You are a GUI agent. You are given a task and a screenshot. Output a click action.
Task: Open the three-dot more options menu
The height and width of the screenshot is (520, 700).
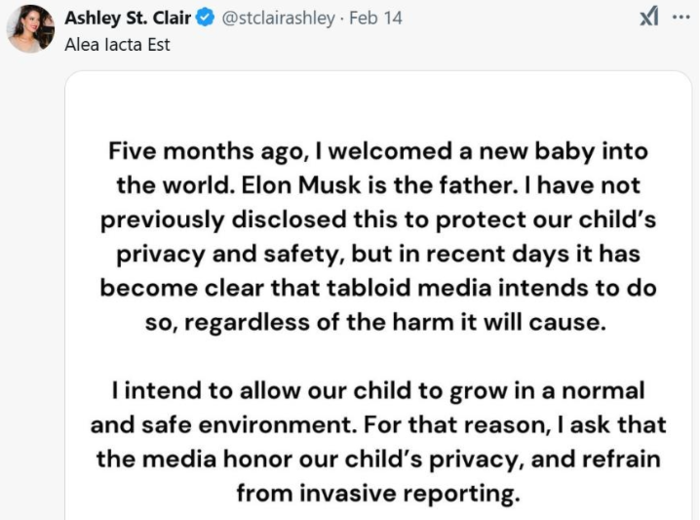click(x=681, y=17)
